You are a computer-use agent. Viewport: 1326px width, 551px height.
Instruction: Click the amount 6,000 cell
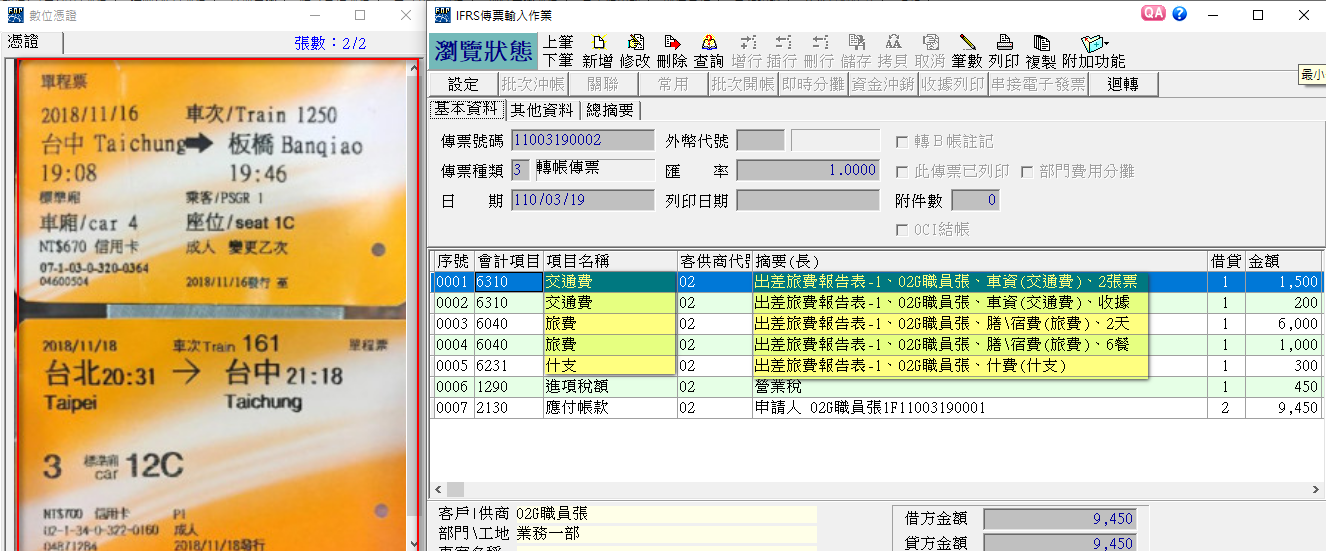click(1283, 324)
